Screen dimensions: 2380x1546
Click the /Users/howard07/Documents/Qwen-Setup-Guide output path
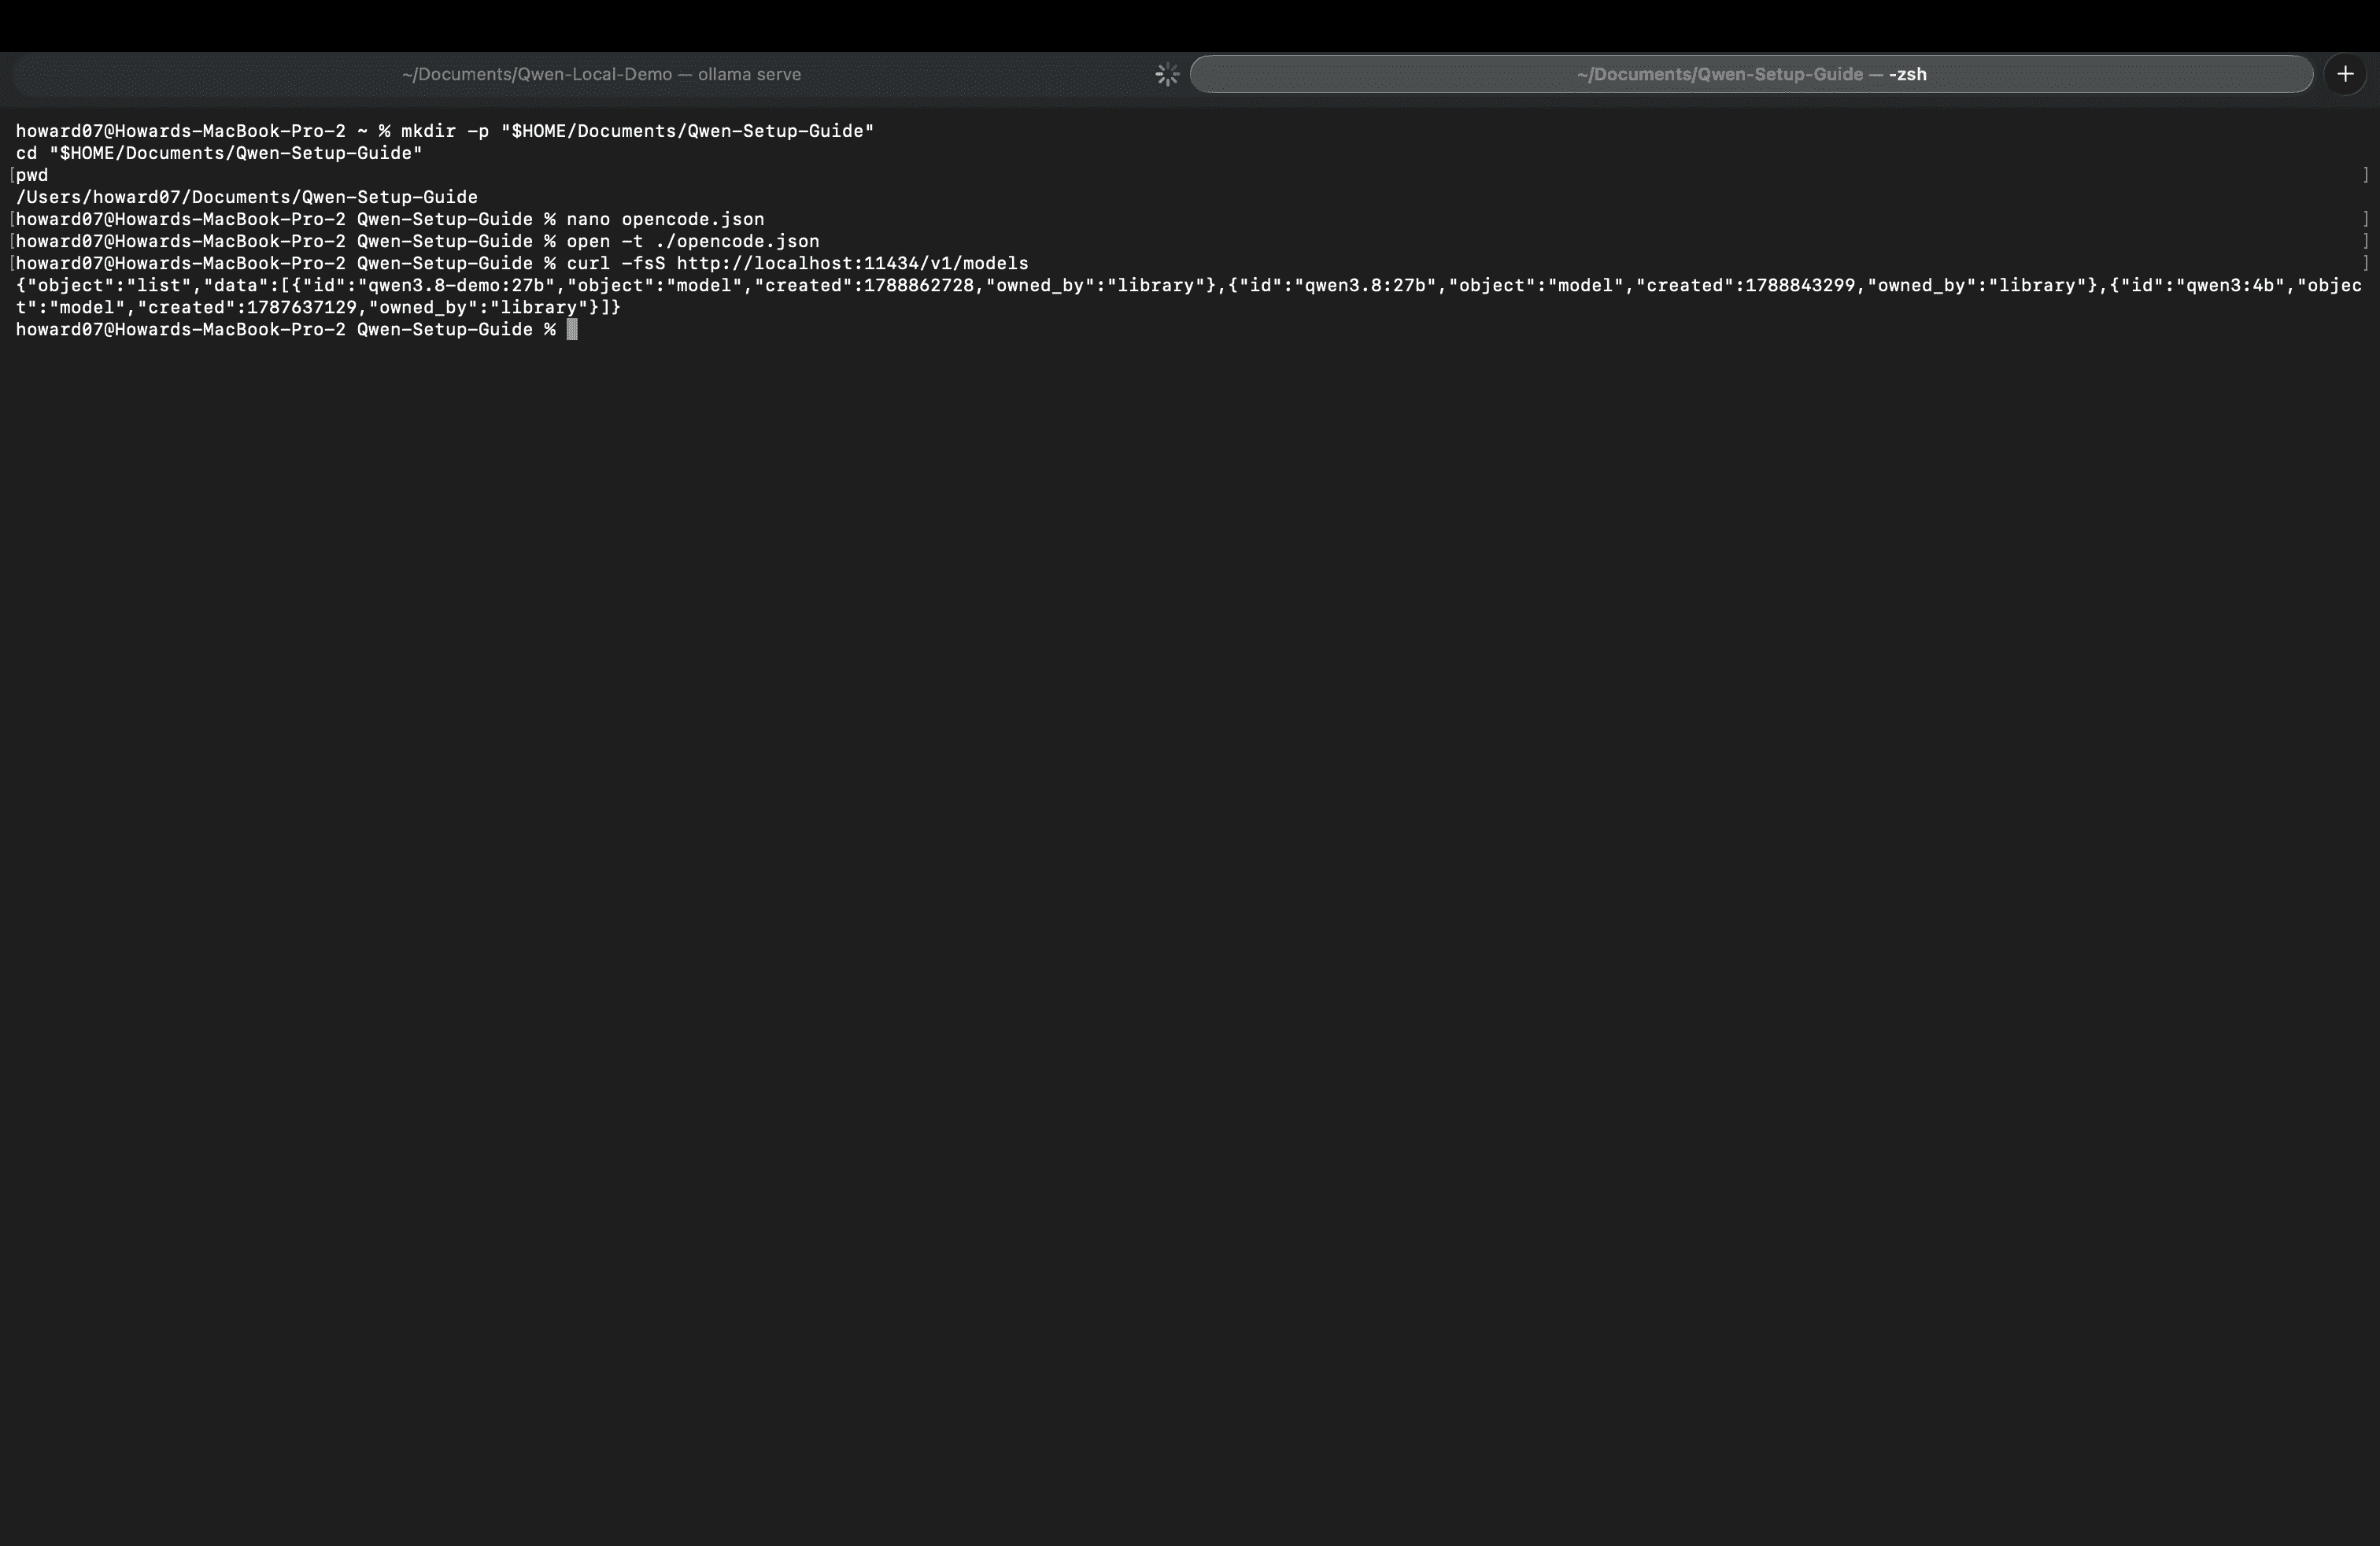pos(247,197)
